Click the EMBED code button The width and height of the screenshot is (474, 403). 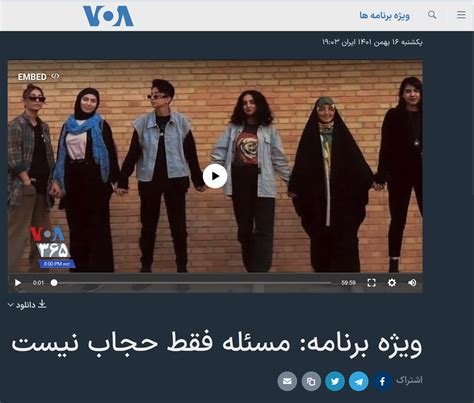tap(38, 77)
